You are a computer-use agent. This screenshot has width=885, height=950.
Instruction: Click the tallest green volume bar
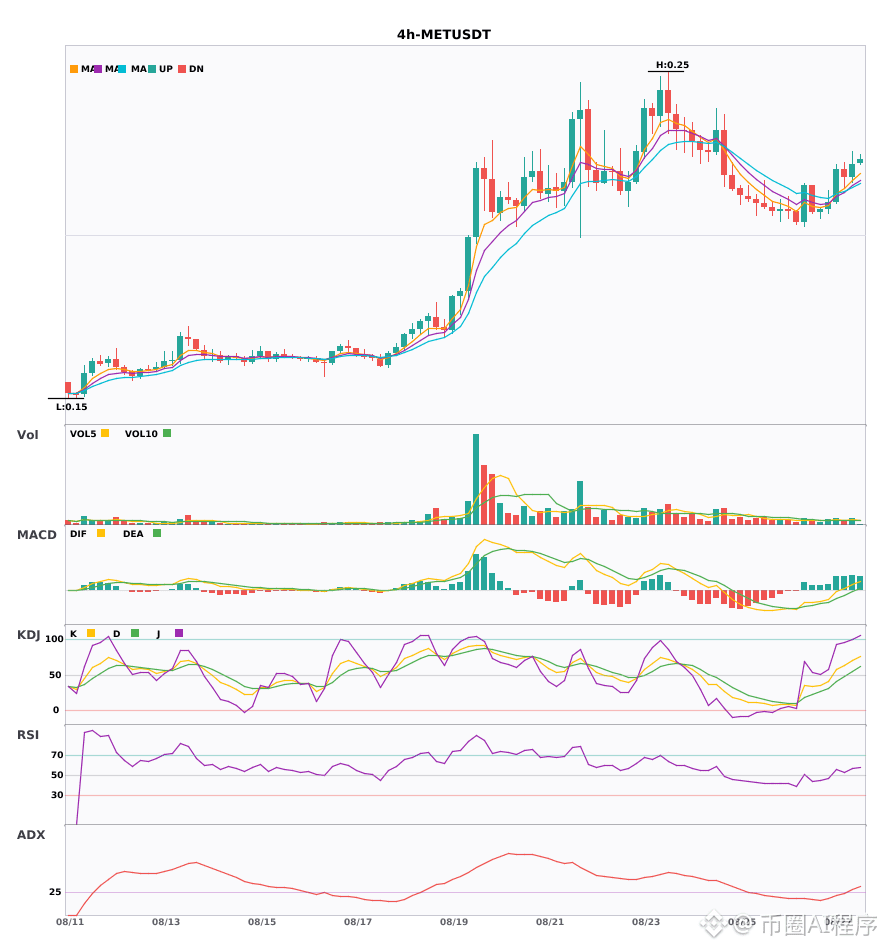(x=476, y=479)
